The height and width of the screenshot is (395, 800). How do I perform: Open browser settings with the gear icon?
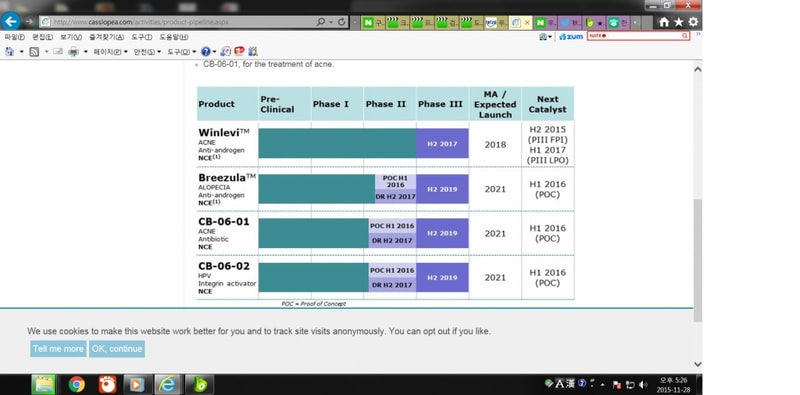click(693, 22)
